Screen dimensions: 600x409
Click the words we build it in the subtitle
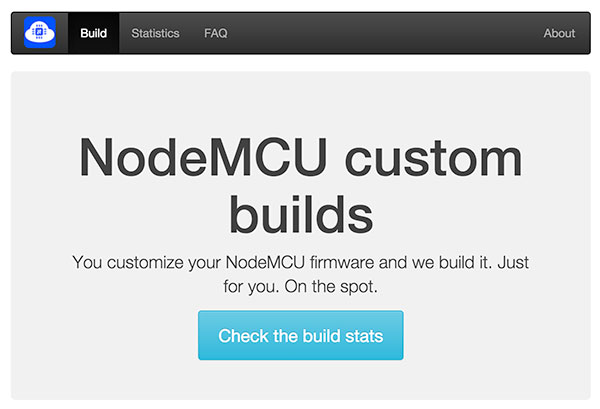click(x=432, y=262)
